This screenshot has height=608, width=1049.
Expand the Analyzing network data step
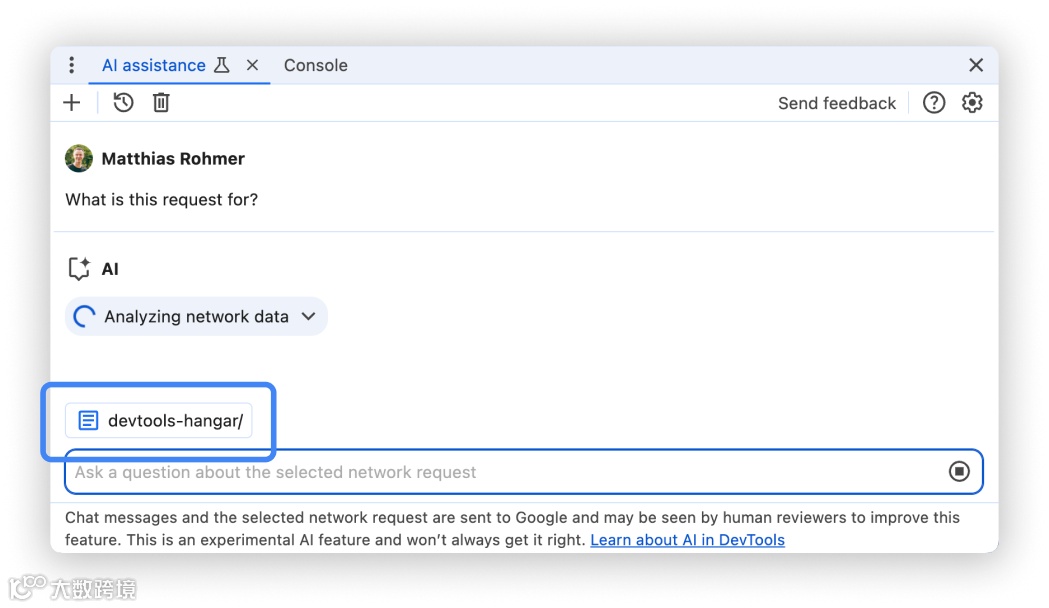tap(196, 316)
